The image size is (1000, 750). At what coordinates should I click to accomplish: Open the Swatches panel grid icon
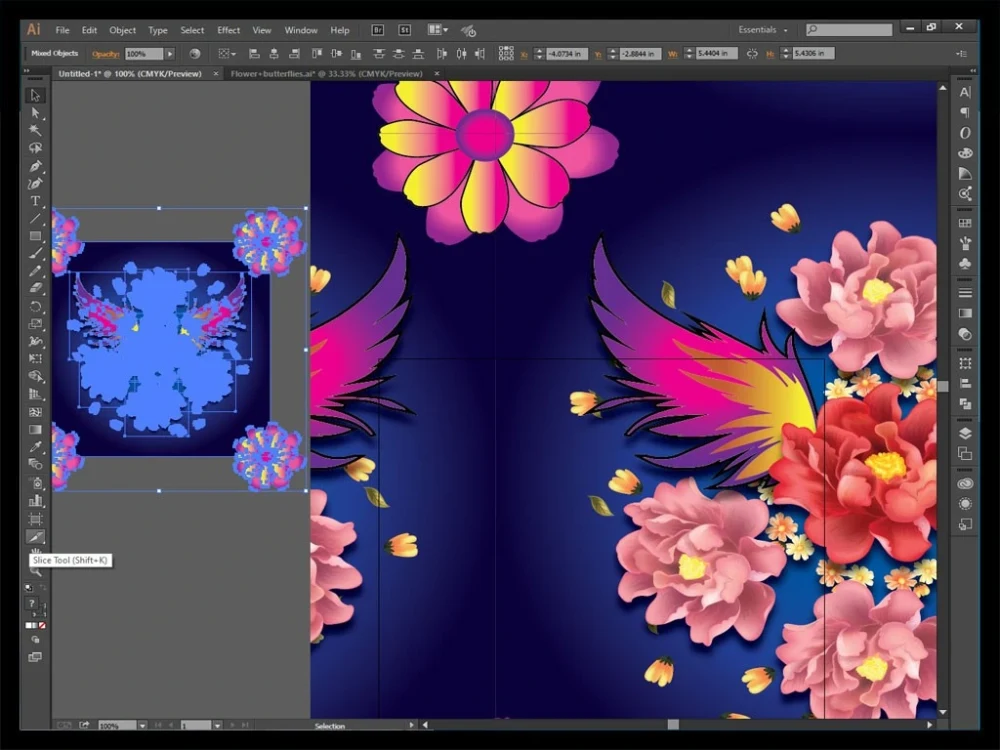click(965, 223)
